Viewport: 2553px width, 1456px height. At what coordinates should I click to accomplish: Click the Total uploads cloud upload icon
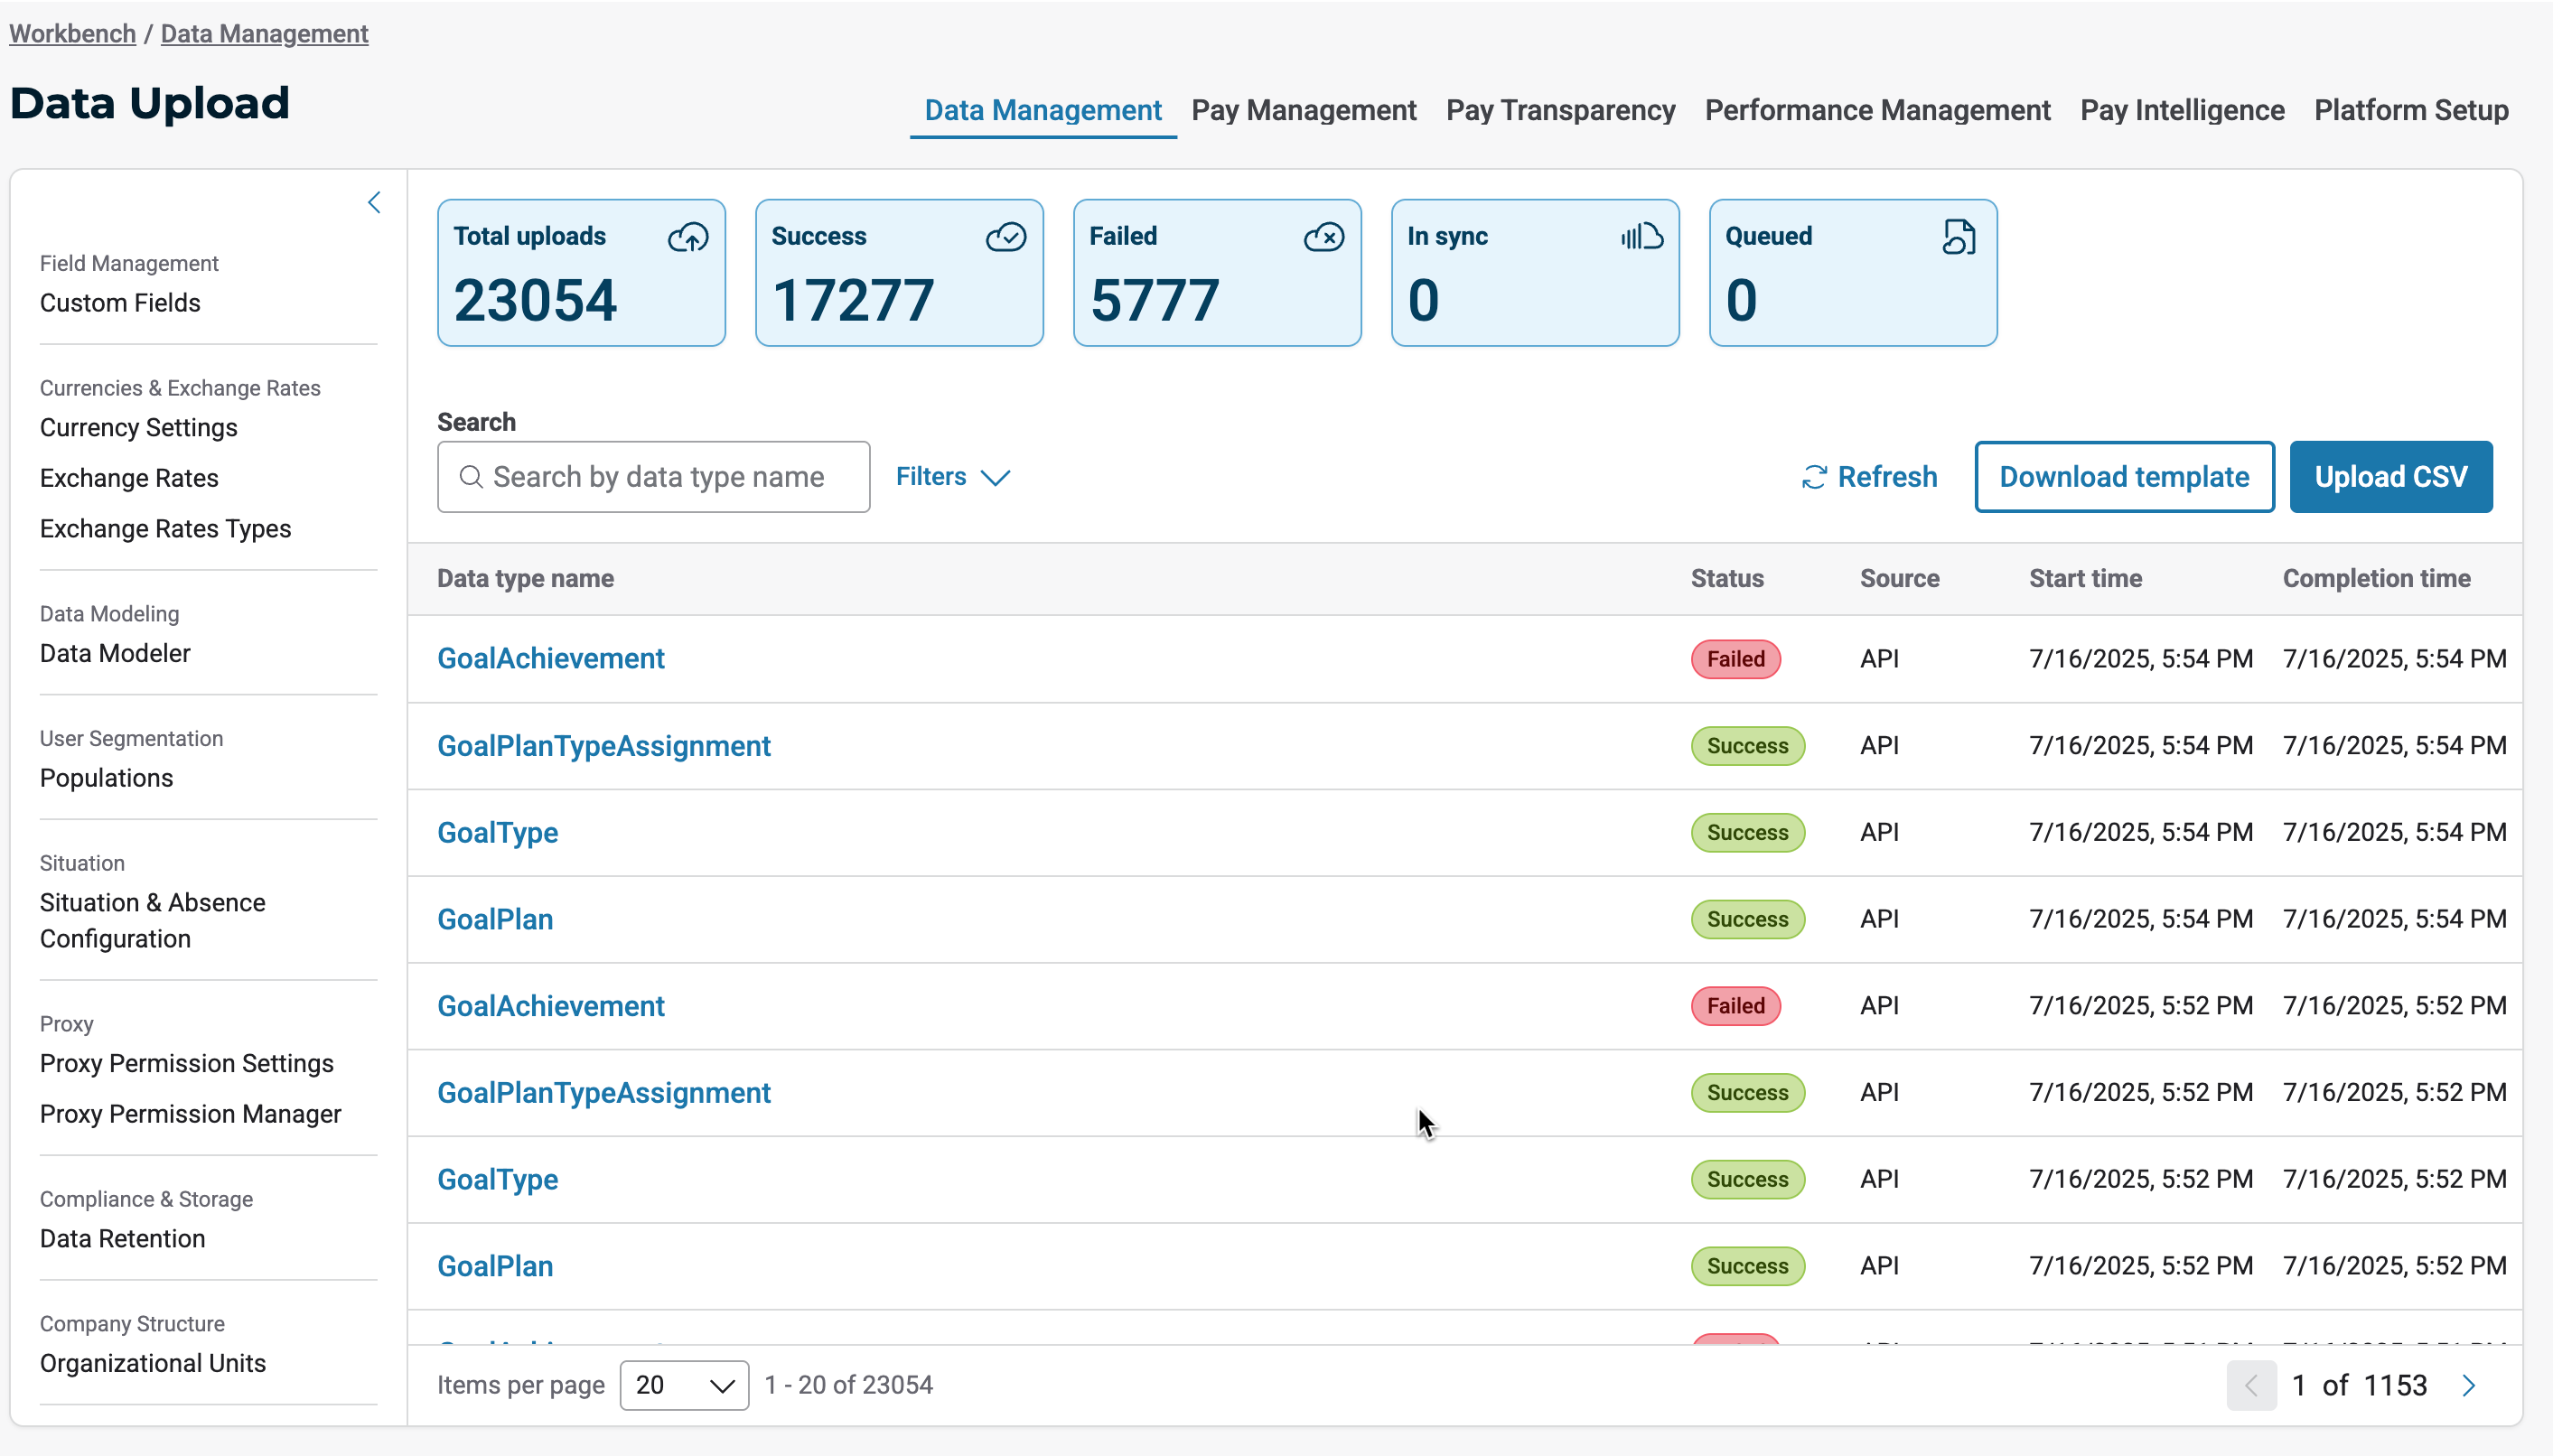coord(688,237)
